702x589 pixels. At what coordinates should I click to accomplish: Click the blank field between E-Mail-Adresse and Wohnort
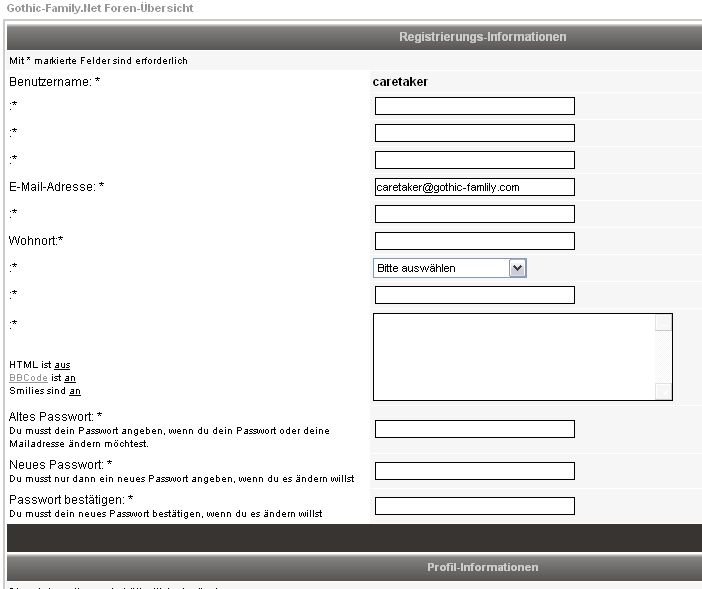[474, 214]
